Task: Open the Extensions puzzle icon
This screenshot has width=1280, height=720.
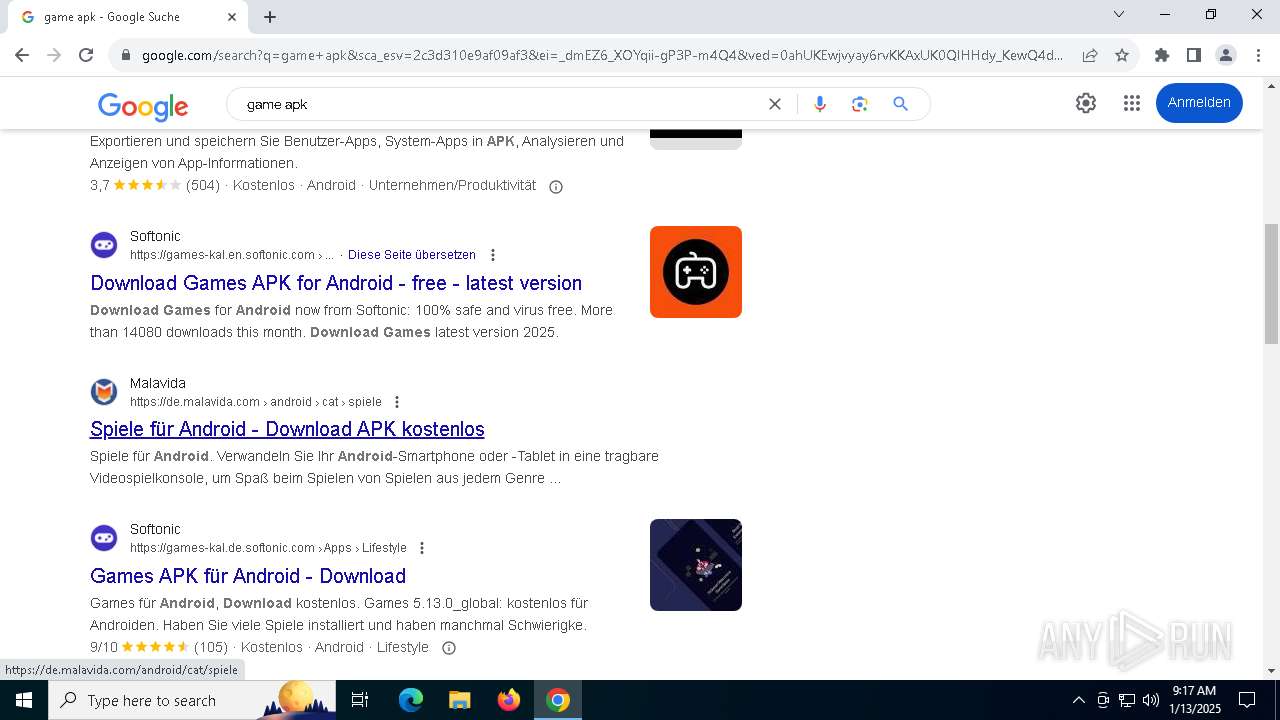Action: [x=1161, y=55]
